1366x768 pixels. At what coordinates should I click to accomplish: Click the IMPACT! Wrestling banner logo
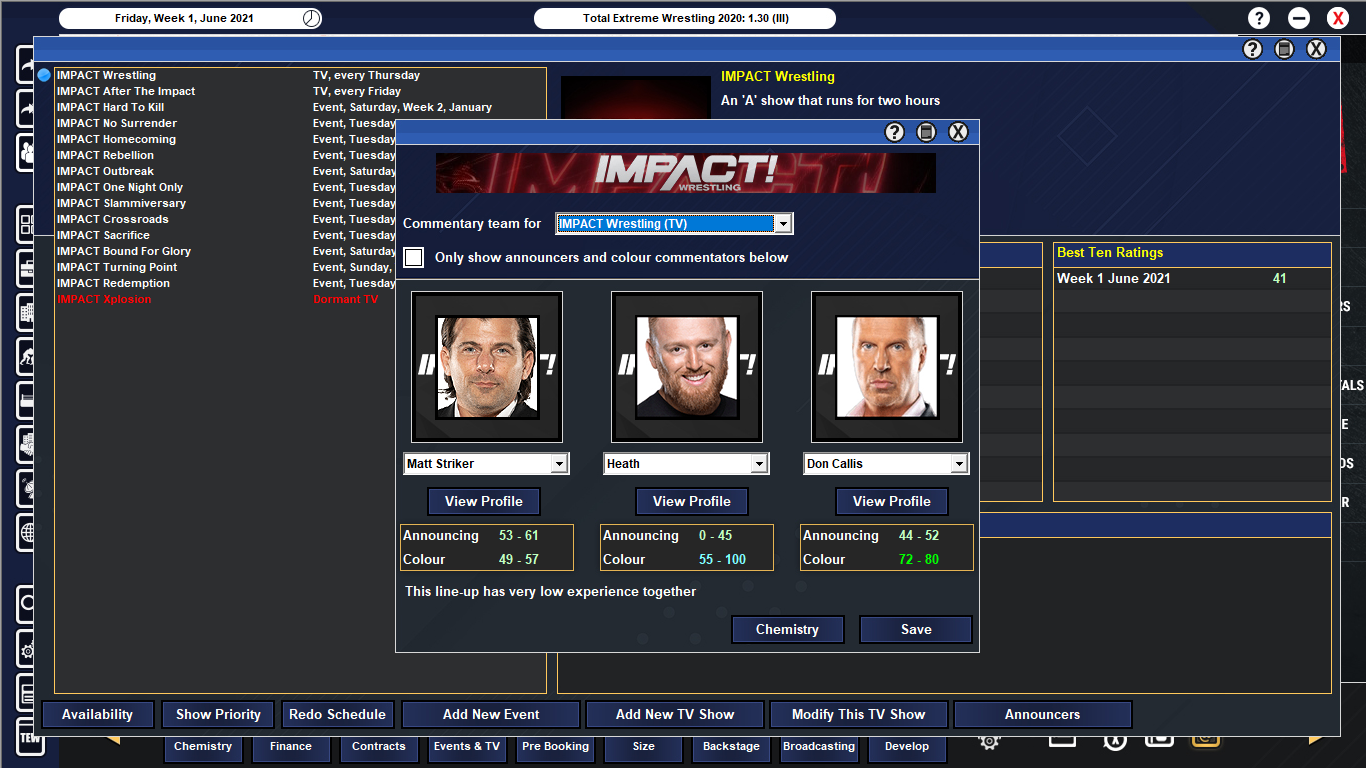tap(686, 173)
